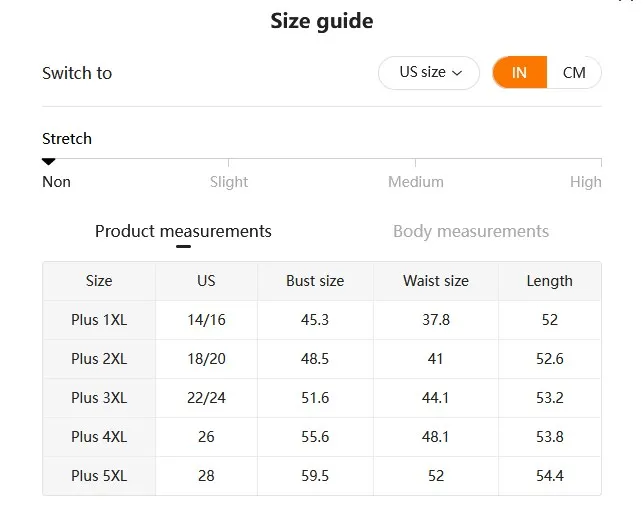
Task: Click the Plus 3XL size row
Action: pos(99,398)
